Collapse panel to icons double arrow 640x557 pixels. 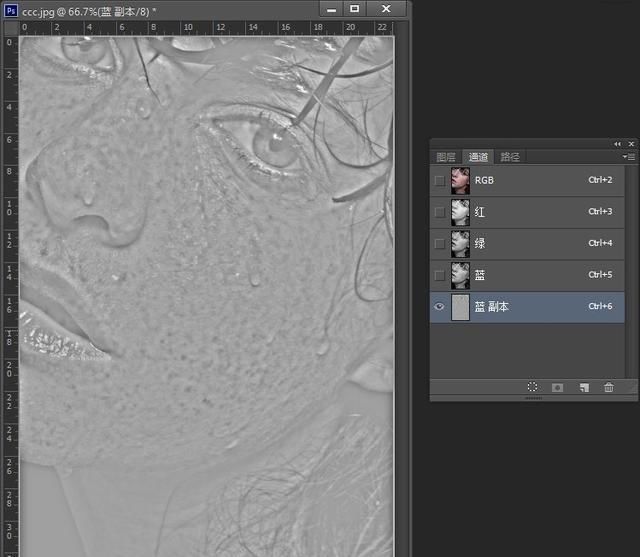click(x=617, y=144)
